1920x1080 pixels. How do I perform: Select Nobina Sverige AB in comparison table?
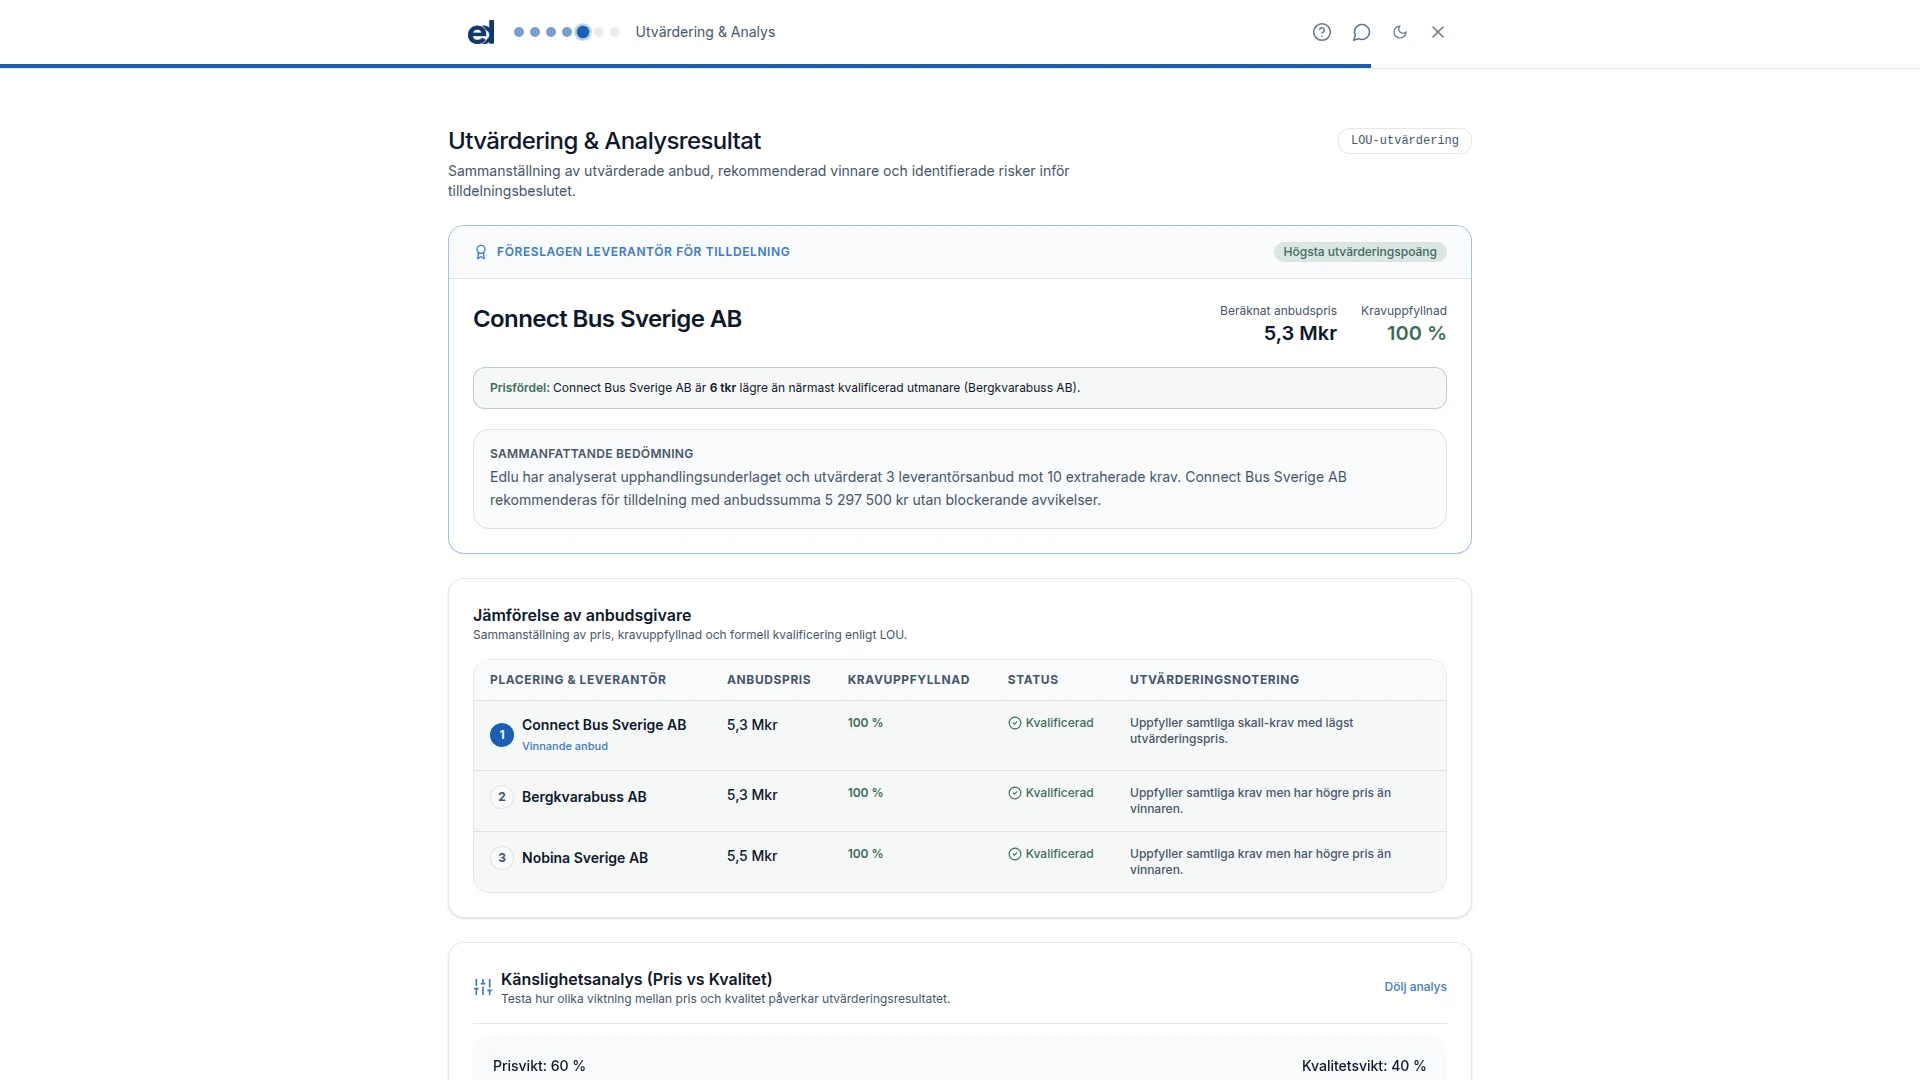[x=585, y=858]
